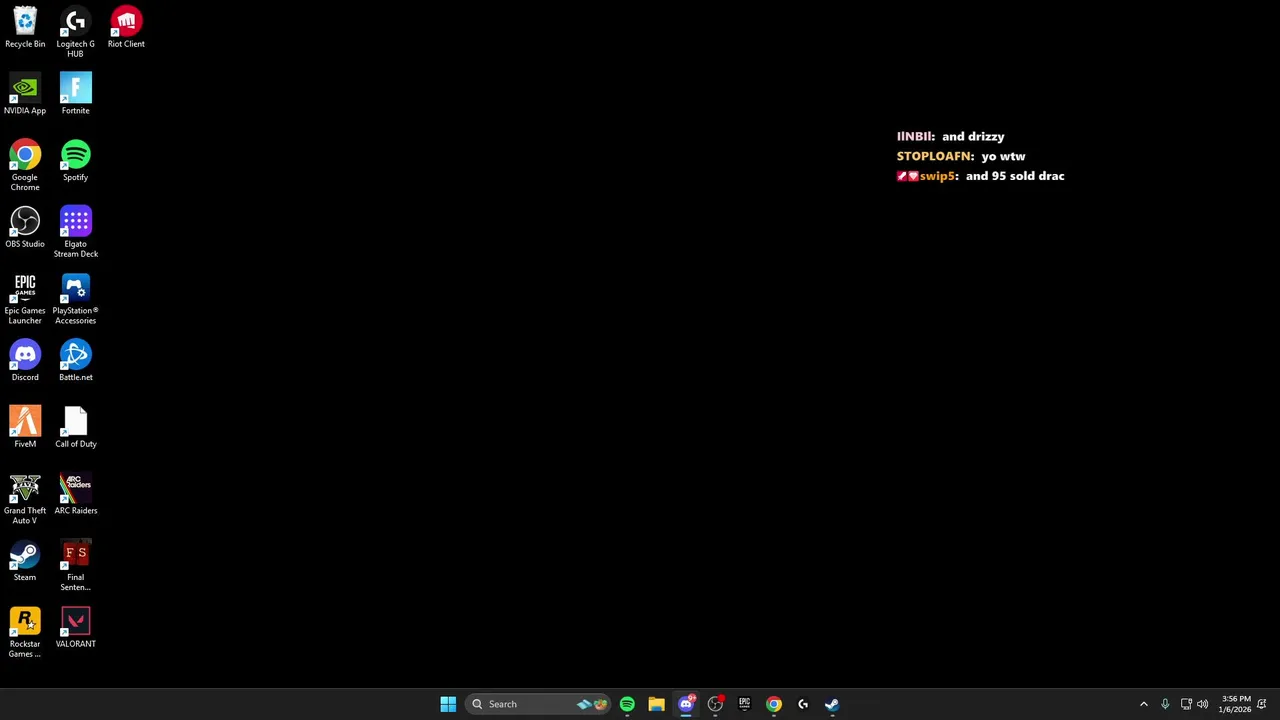Select the VALORANT desktop shortcut
Viewport: 1280px width, 720px height.
75,627
